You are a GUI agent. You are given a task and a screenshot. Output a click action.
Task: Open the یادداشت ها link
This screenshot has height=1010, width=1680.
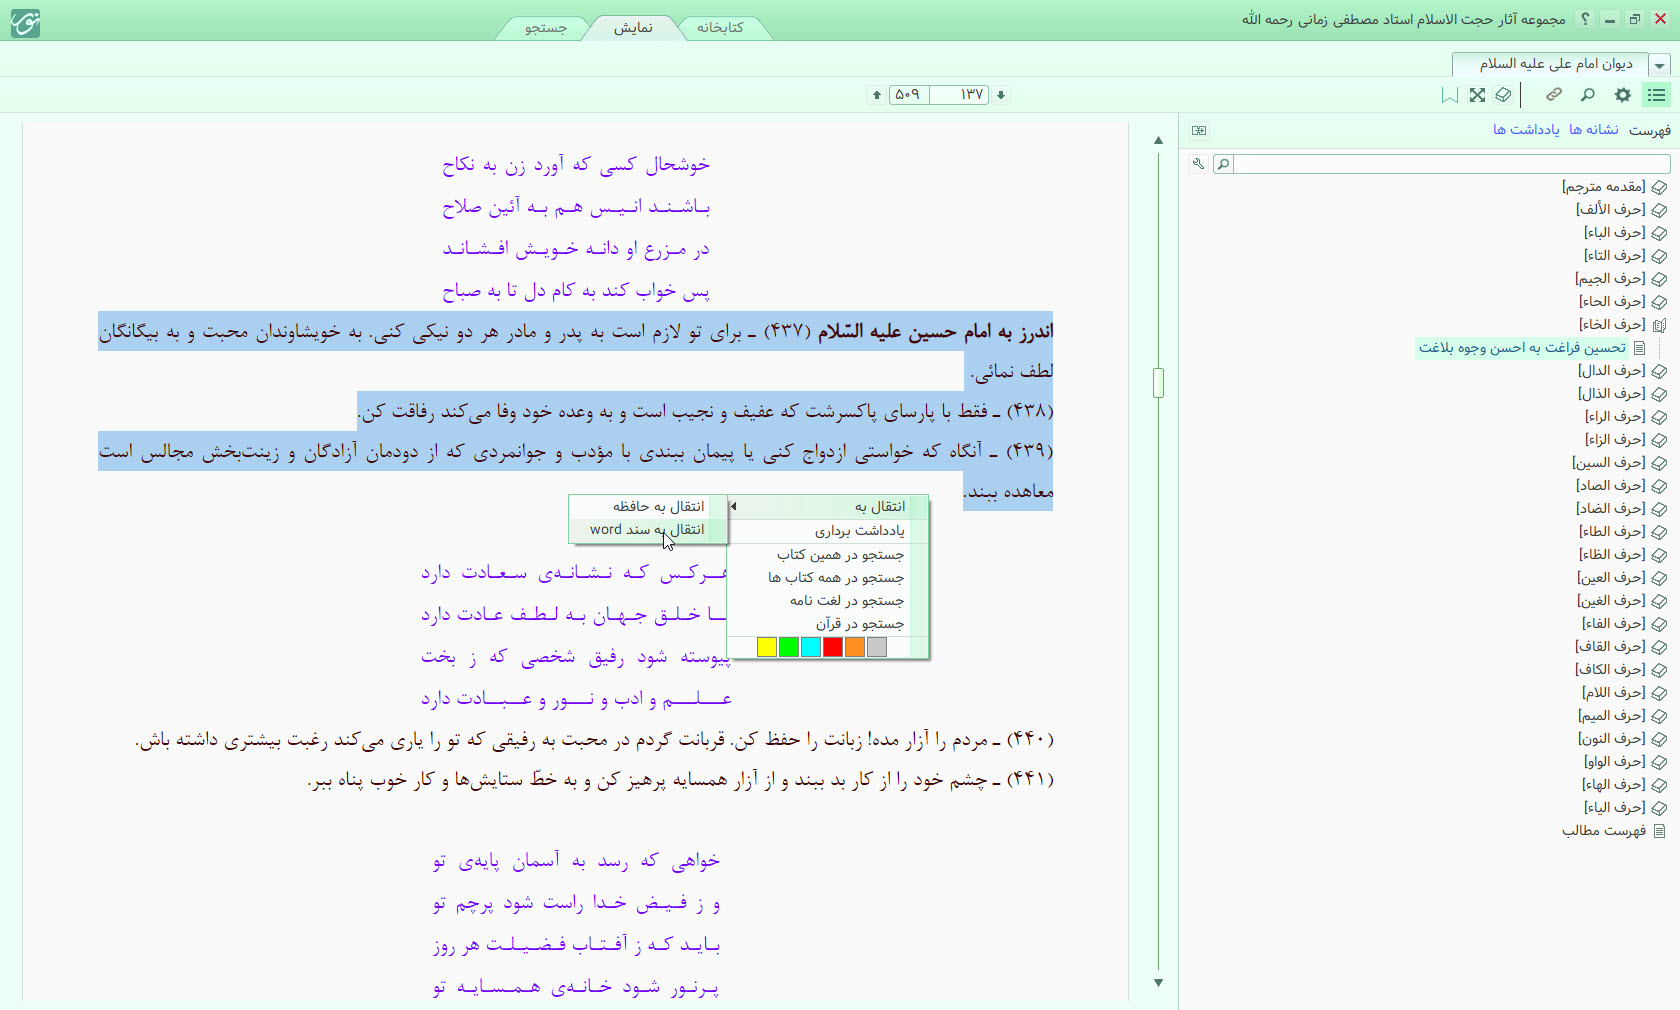[1526, 130]
